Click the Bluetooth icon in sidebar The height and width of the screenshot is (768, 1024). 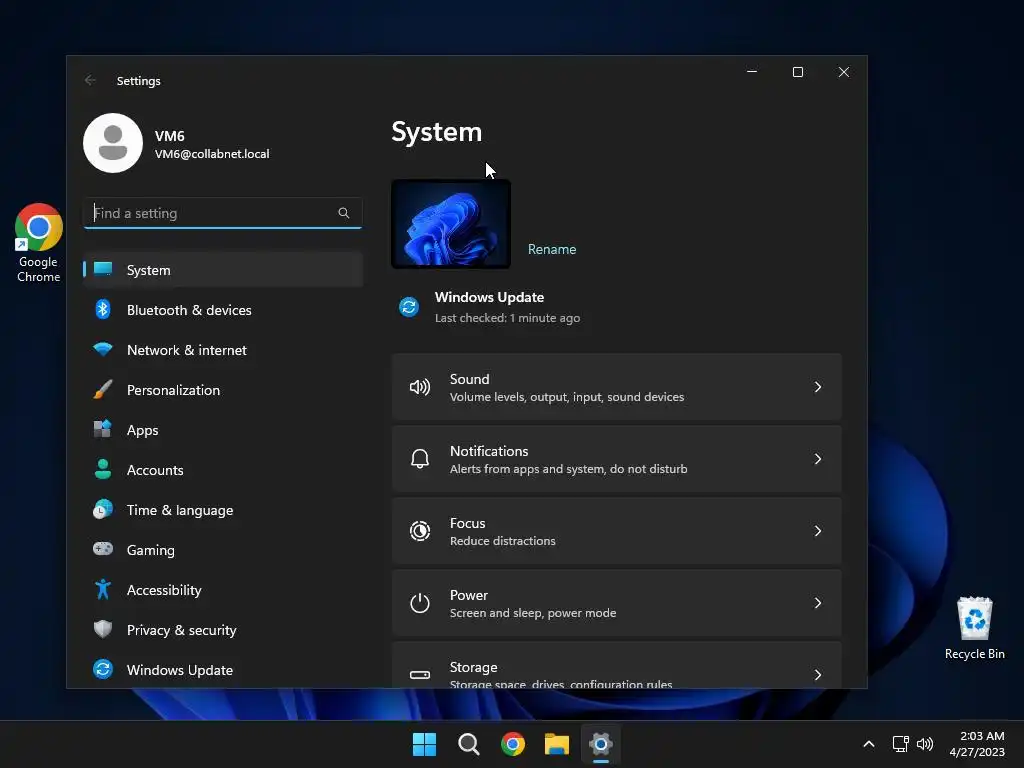103,310
